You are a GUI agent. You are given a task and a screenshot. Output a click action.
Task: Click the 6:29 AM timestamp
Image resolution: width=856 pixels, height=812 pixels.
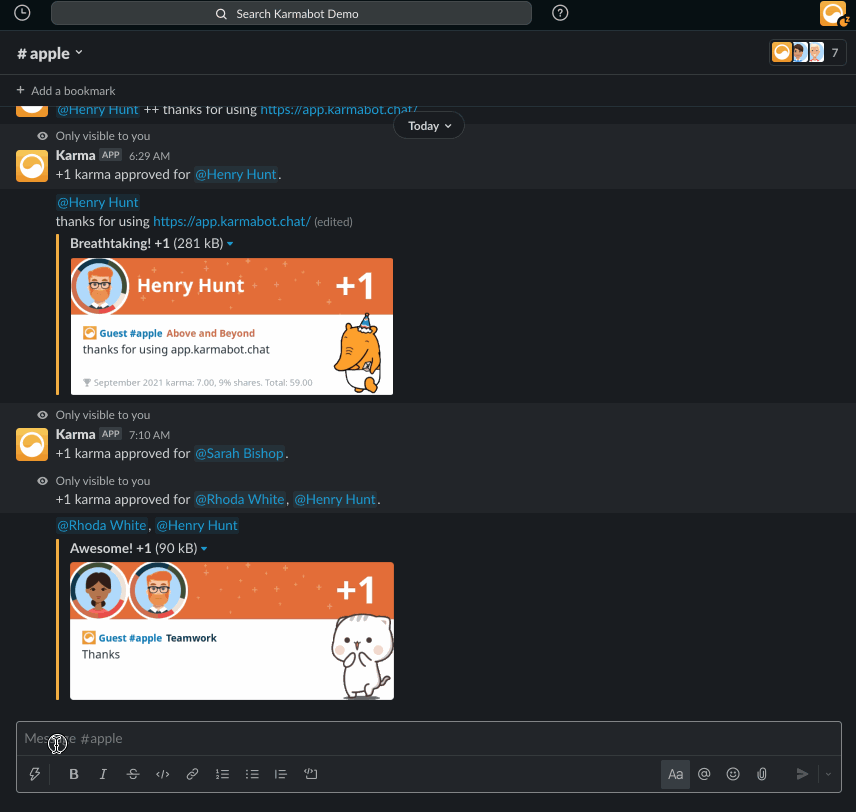(x=149, y=156)
